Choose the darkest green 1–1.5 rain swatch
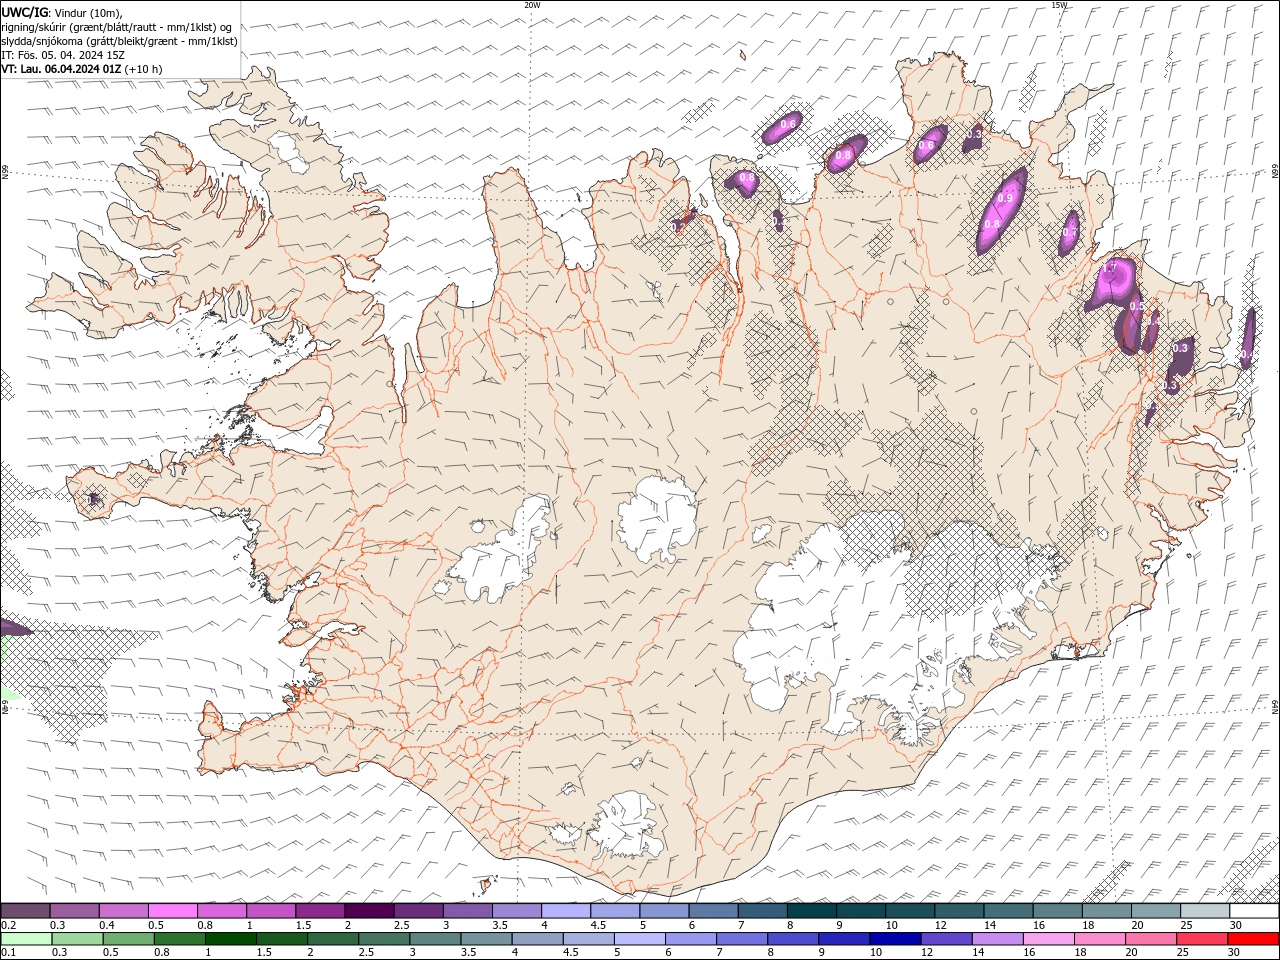Screen dimensions: 1280x960 tap(231, 939)
